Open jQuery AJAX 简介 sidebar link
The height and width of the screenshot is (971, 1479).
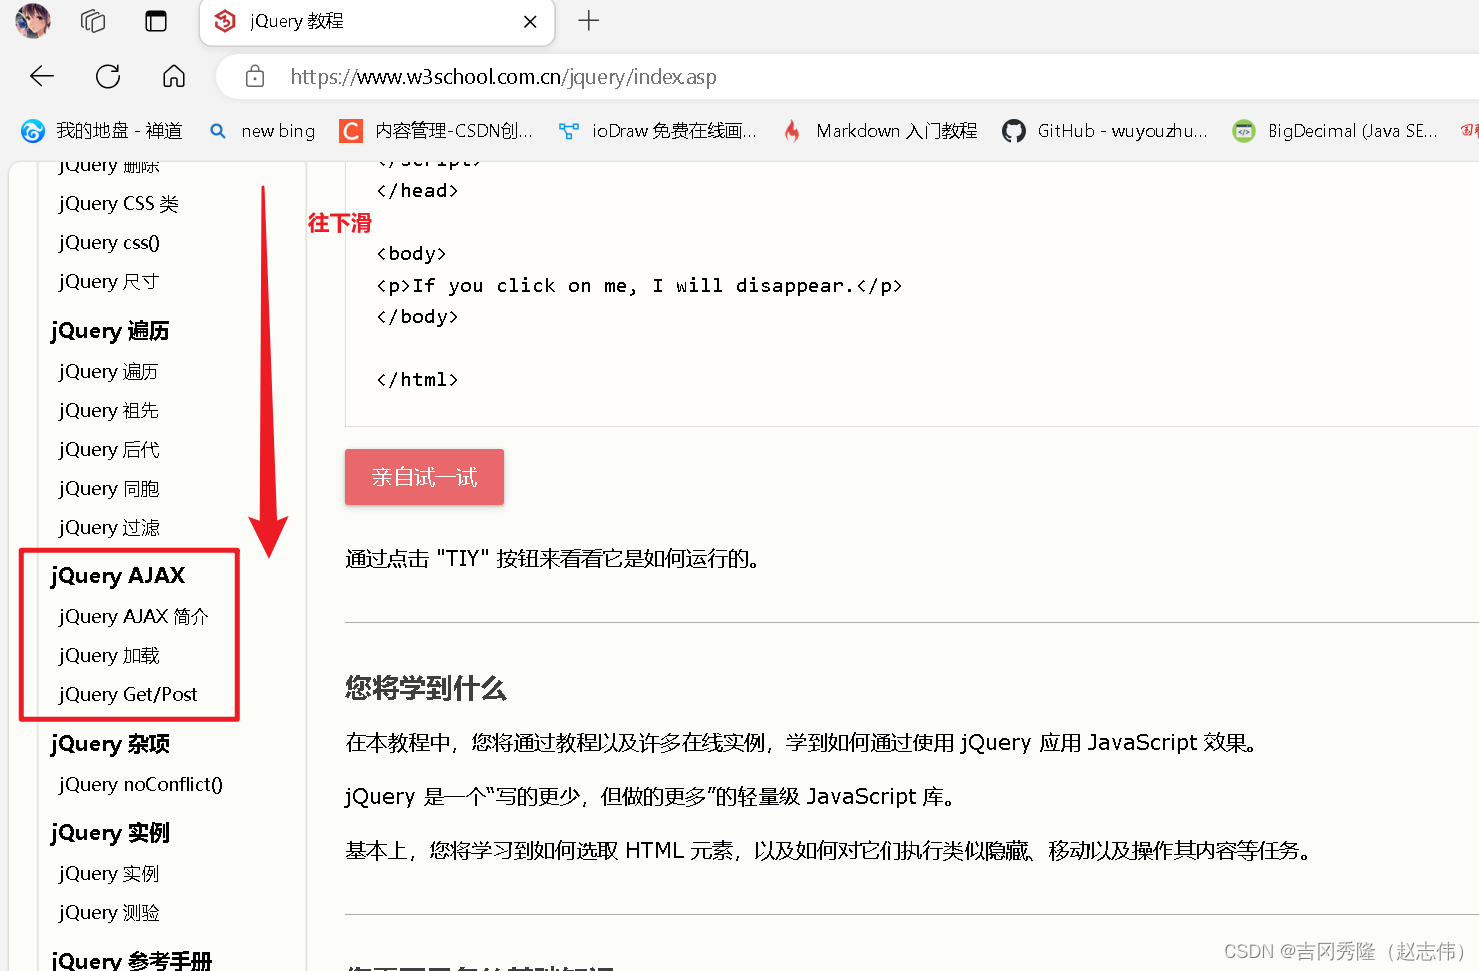click(x=133, y=617)
